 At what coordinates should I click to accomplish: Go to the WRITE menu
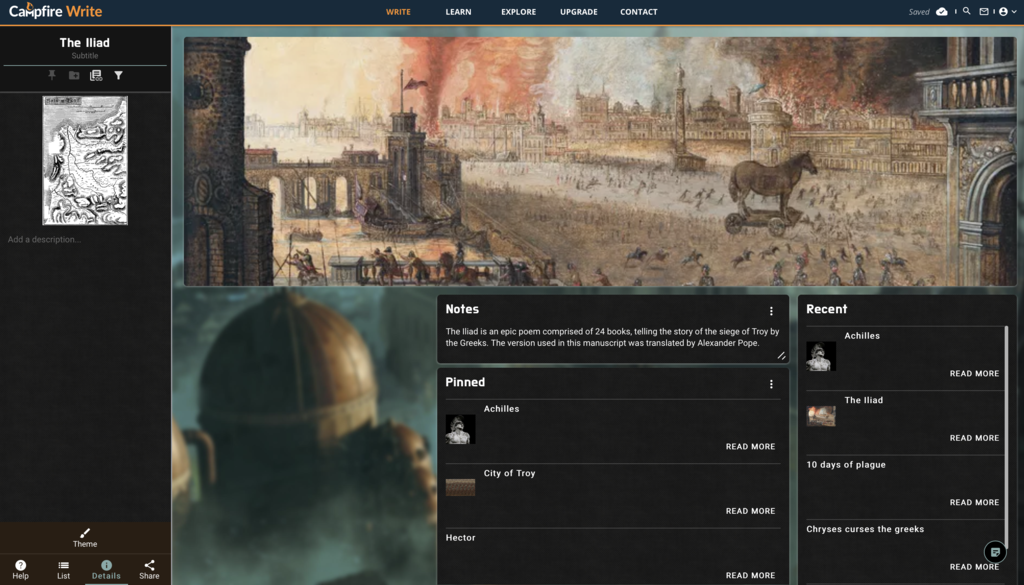point(398,12)
